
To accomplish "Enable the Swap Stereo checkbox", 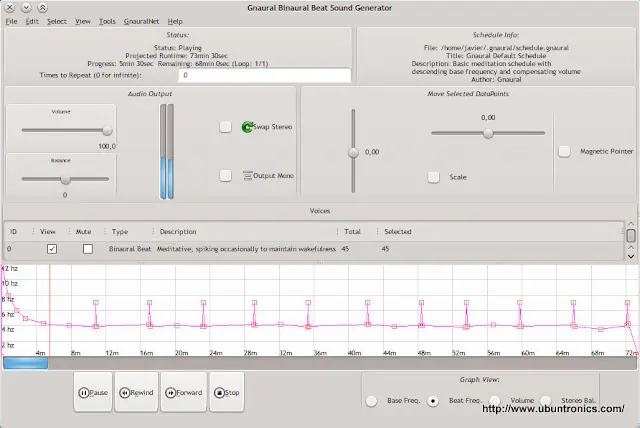I will [x=225, y=127].
